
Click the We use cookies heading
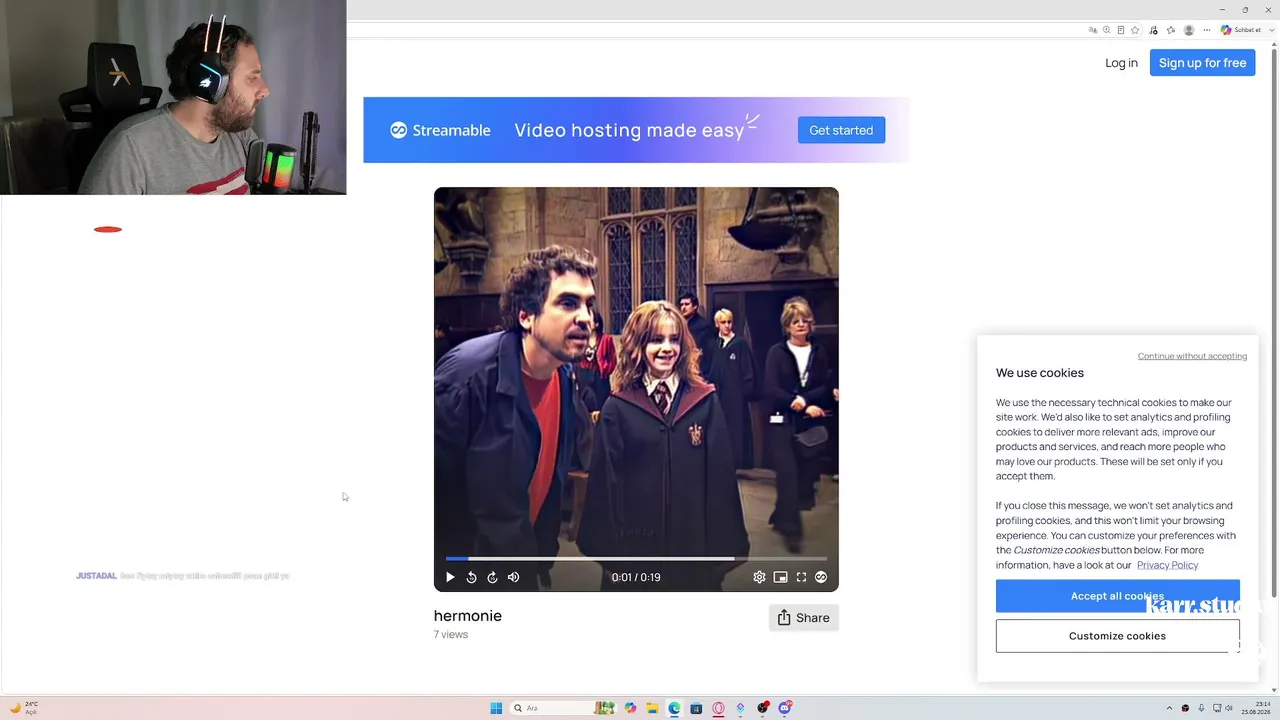click(x=1040, y=373)
